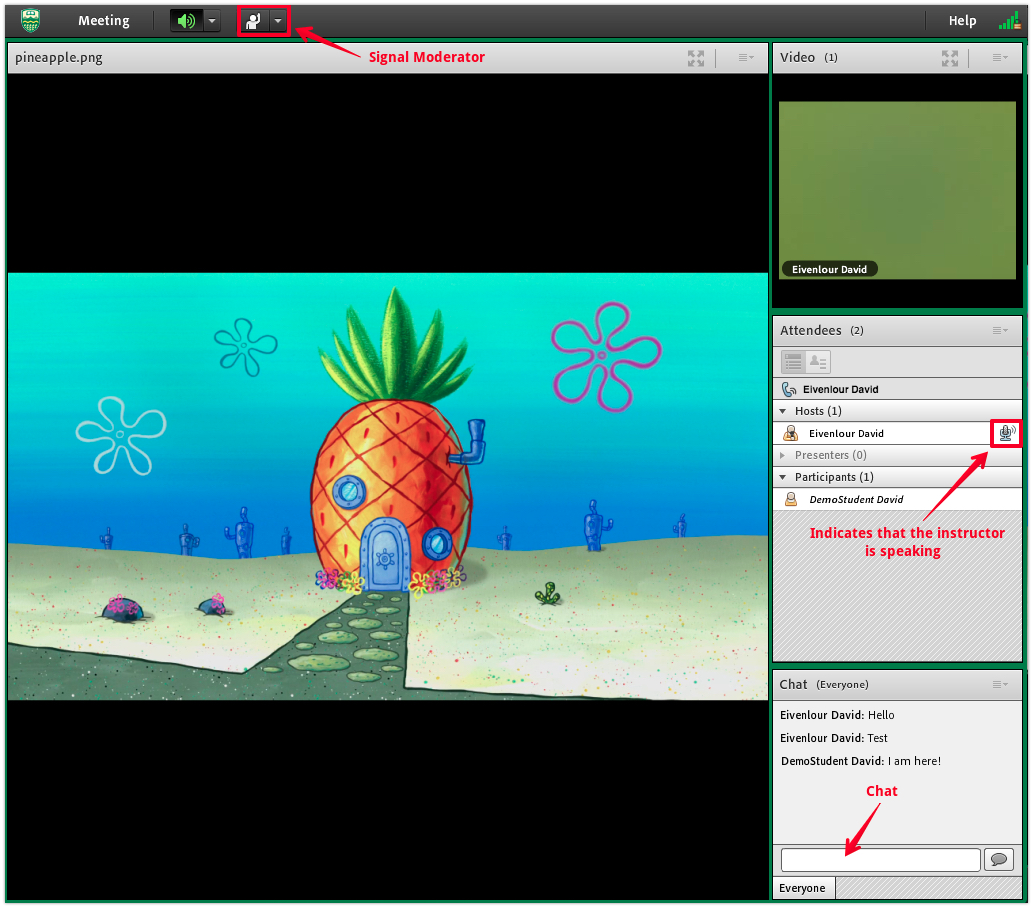
Task: Maximize the Video pod to full screen
Action: [949, 58]
